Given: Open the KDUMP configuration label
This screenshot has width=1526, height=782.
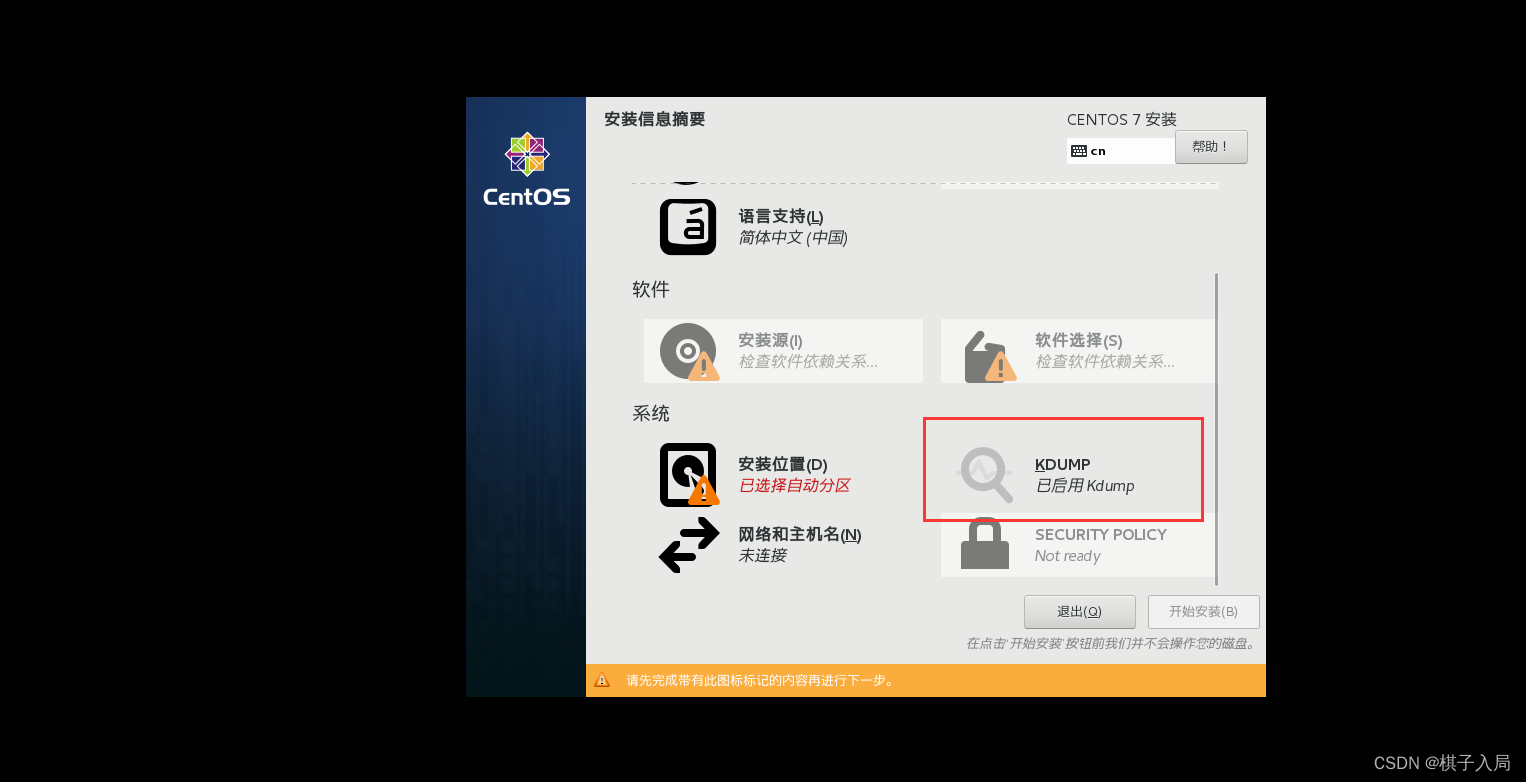Looking at the screenshot, I should [1062, 464].
